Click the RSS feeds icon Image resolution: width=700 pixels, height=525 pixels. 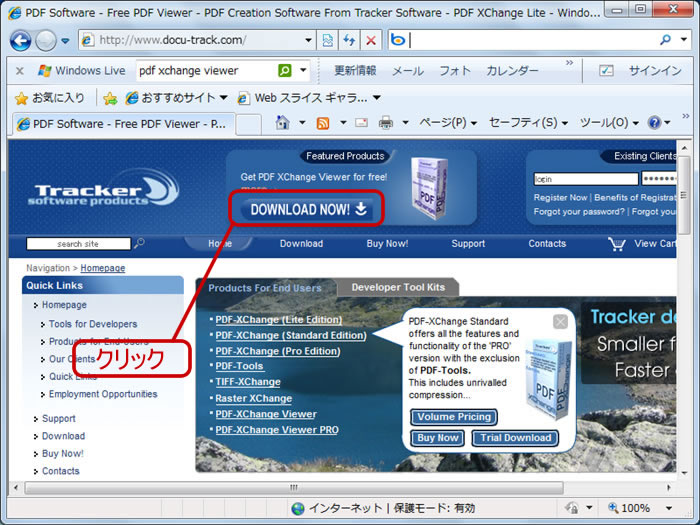point(323,123)
